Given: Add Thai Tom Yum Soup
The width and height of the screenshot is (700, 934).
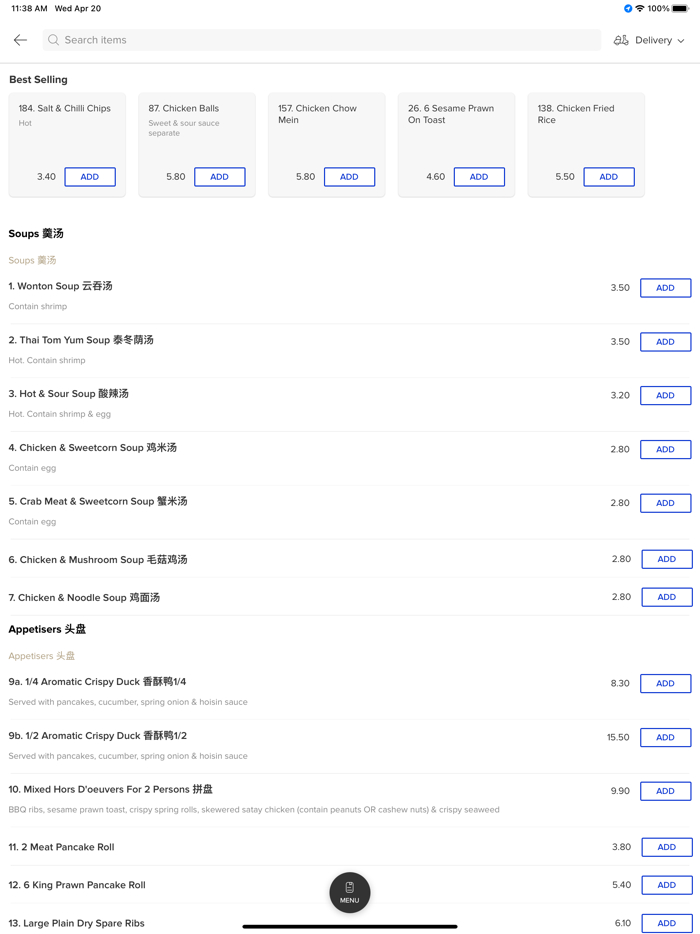Looking at the screenshot, I should click(665, 342).
